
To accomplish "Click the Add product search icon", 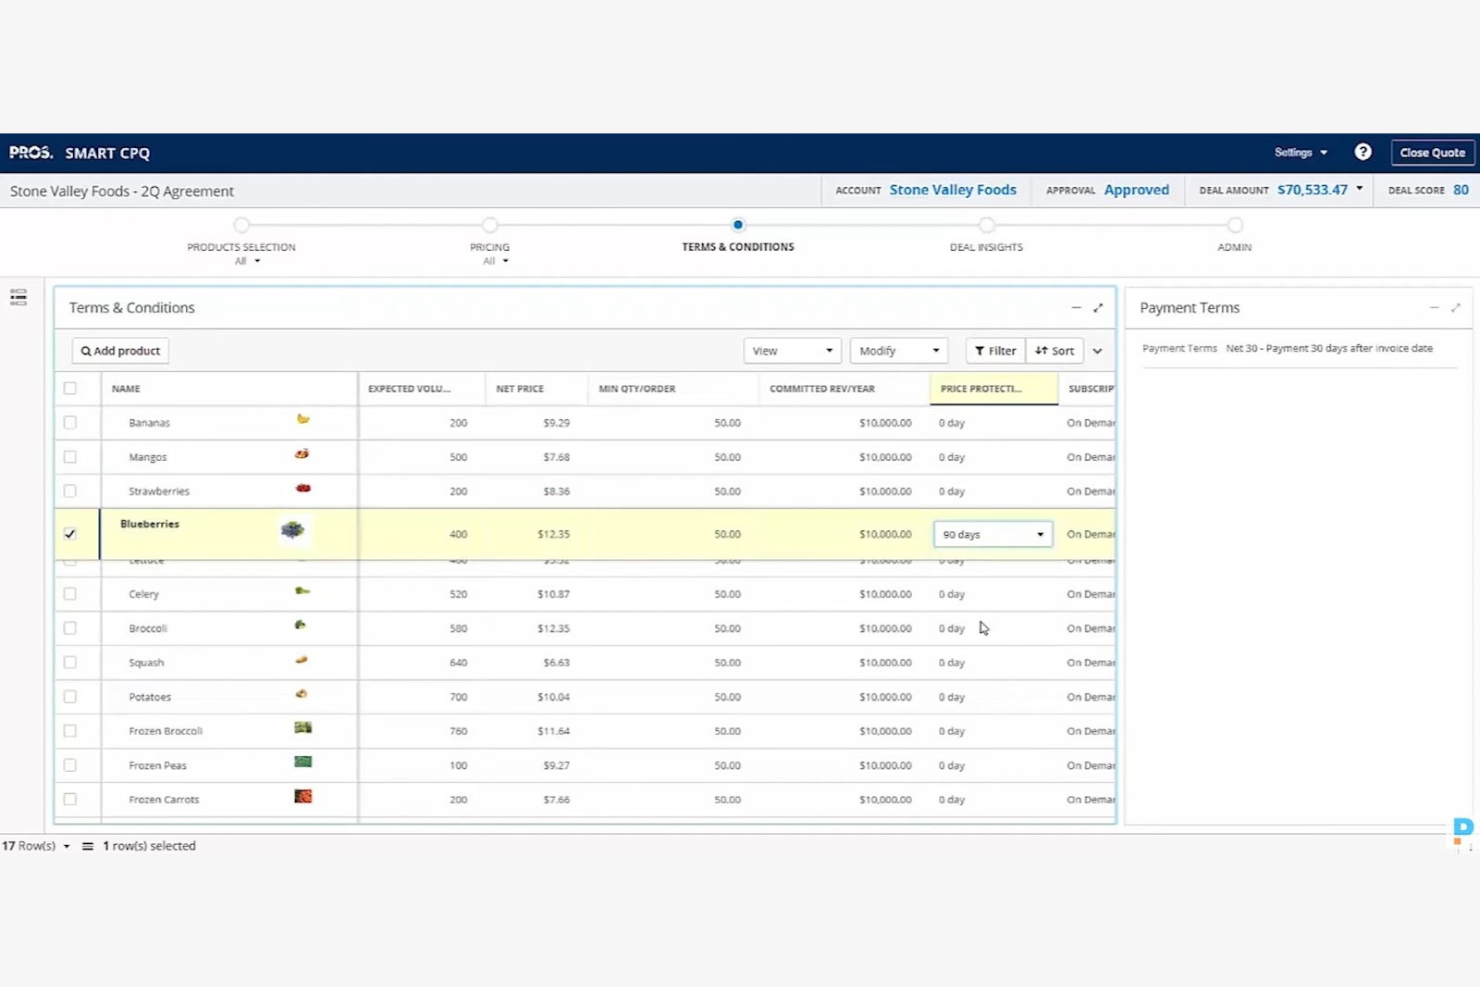I will tap(84, 350).
